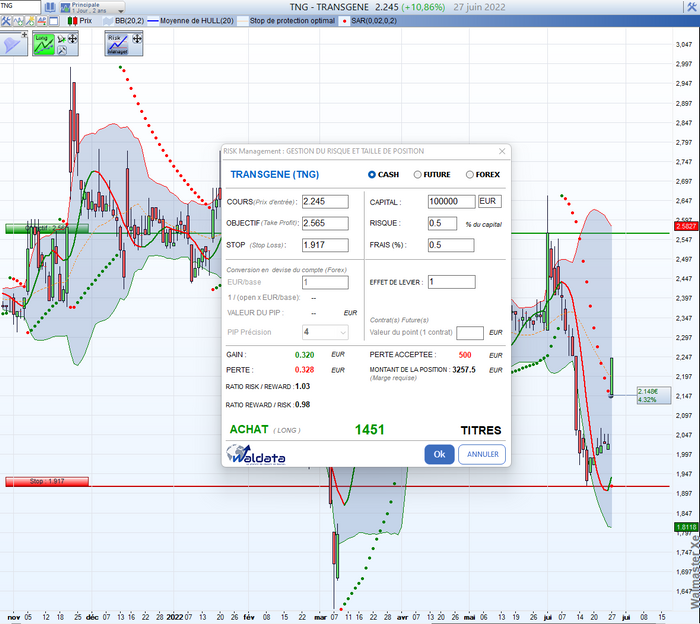The width and height of the screenshot is (700, 624).
Task: Open the book library icon
Action: (x=50, y=7)
